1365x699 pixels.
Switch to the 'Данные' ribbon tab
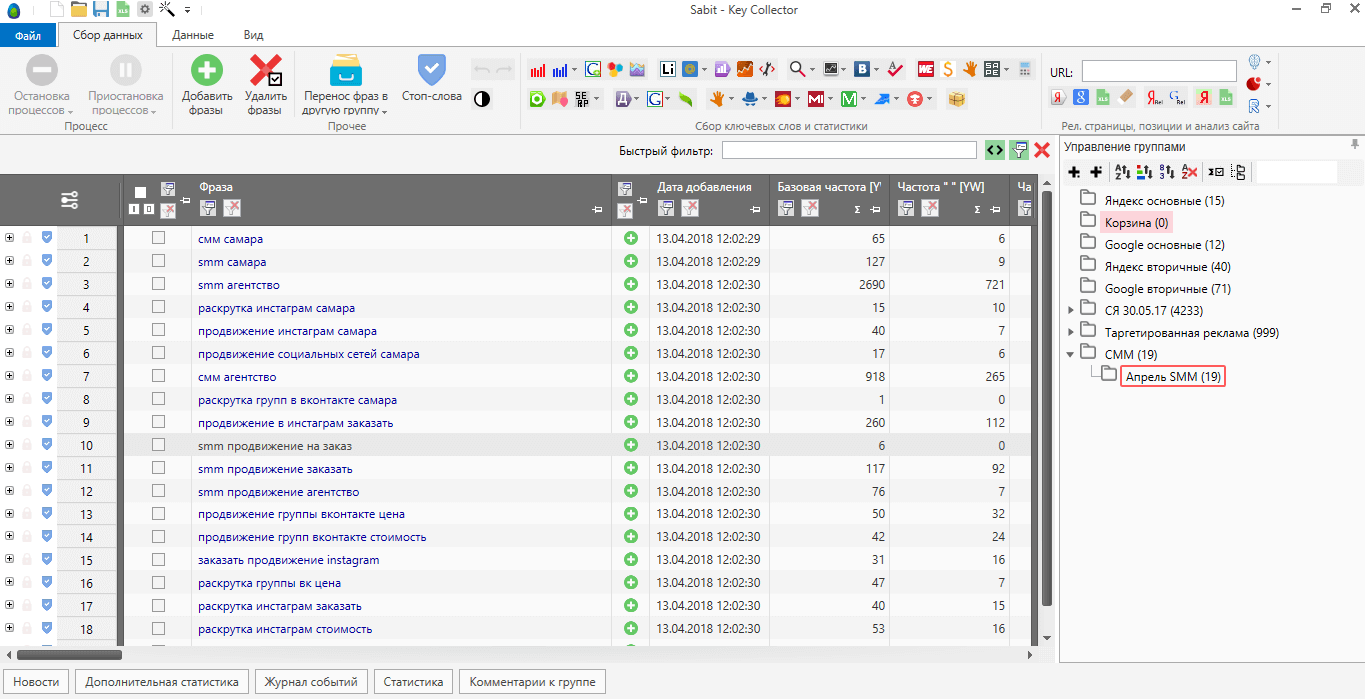coord(192,35)
